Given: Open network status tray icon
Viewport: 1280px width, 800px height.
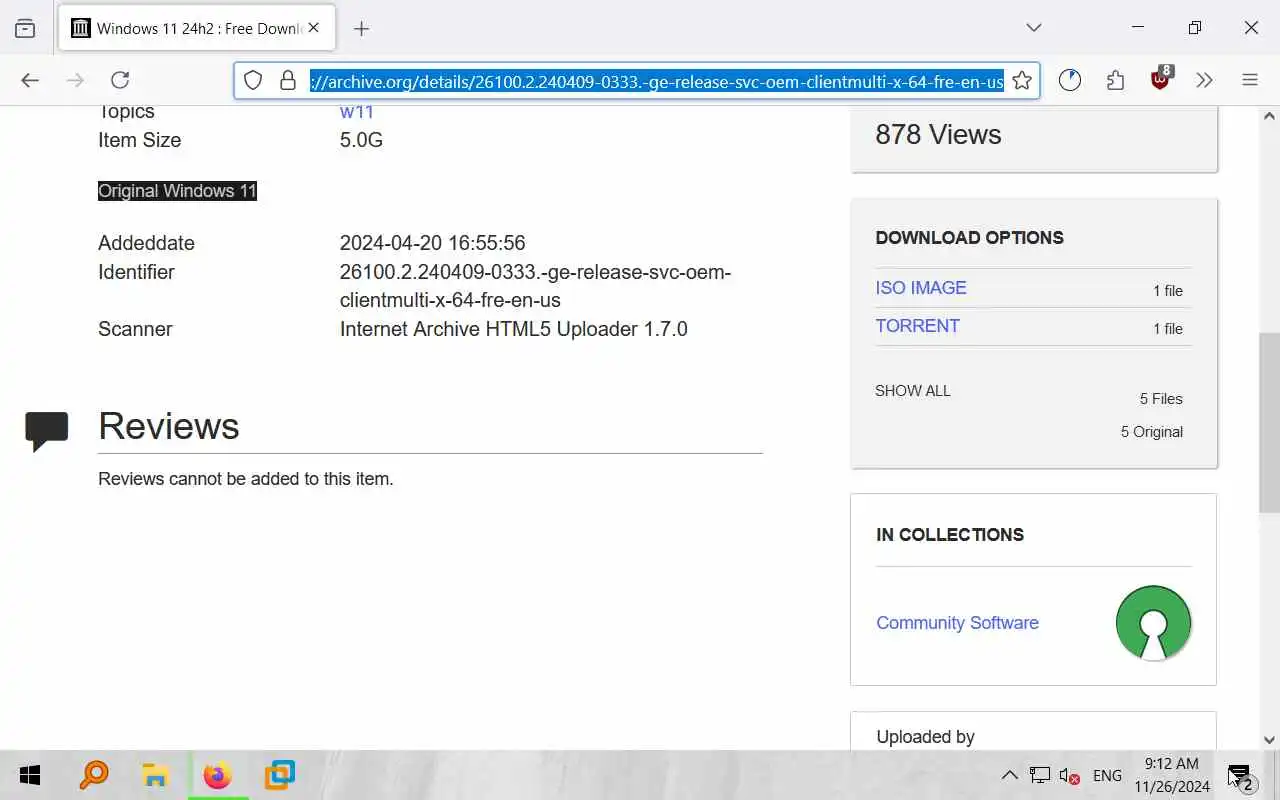Looking at the screenshot, I should coord(1040,776).
